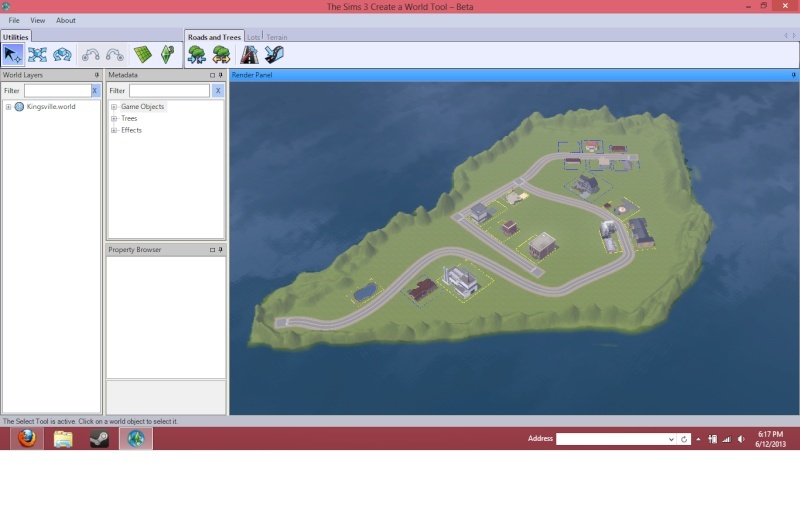The image size is (800, 527).
Task: Select the Move Trees tool with yellow arrows
Action: 221,55
